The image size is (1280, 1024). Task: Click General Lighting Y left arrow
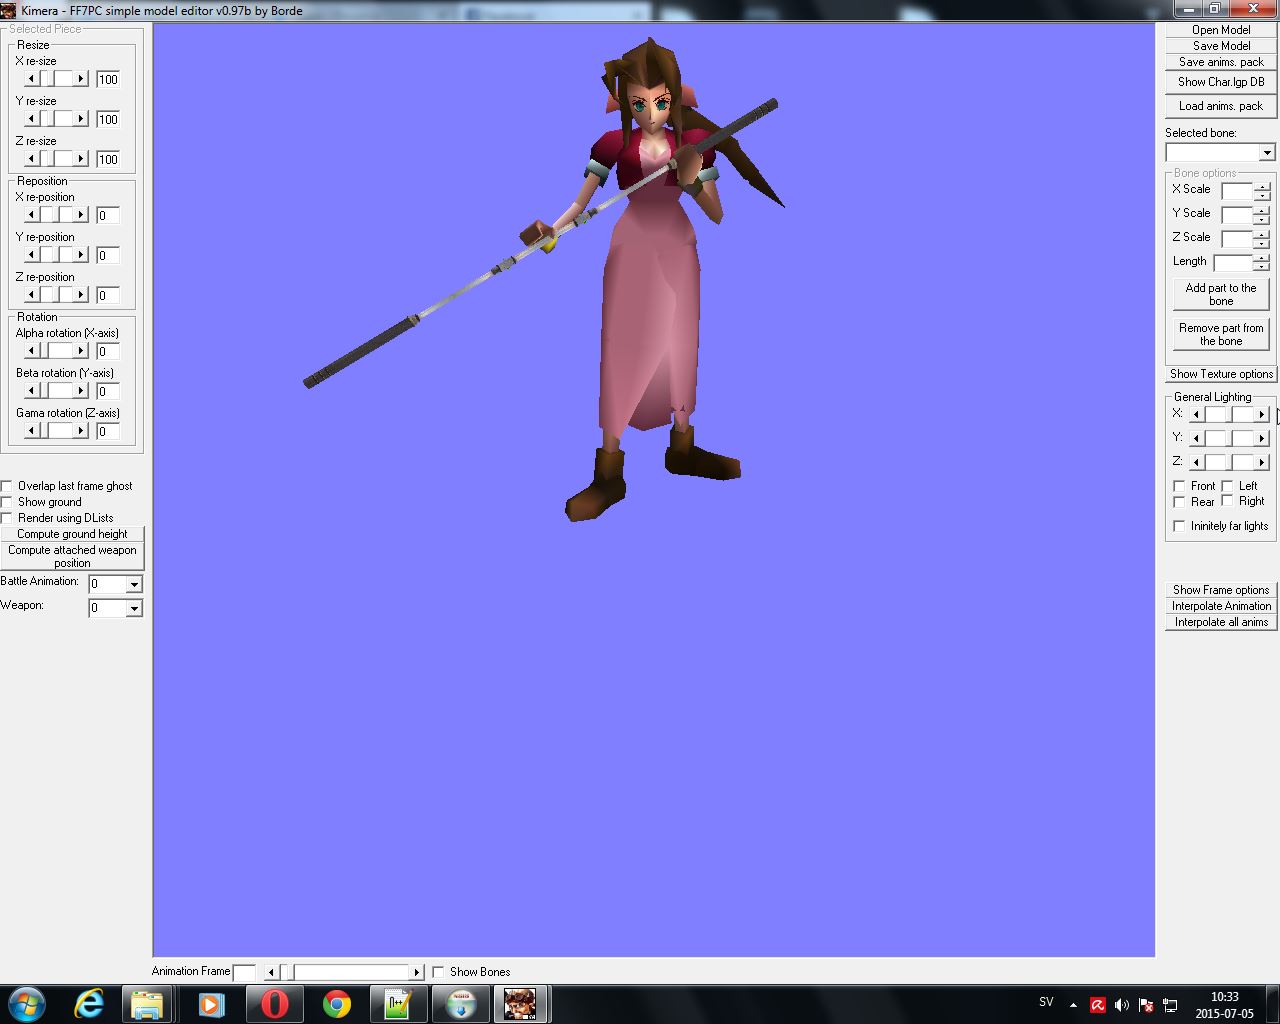tap(1196, 438)
